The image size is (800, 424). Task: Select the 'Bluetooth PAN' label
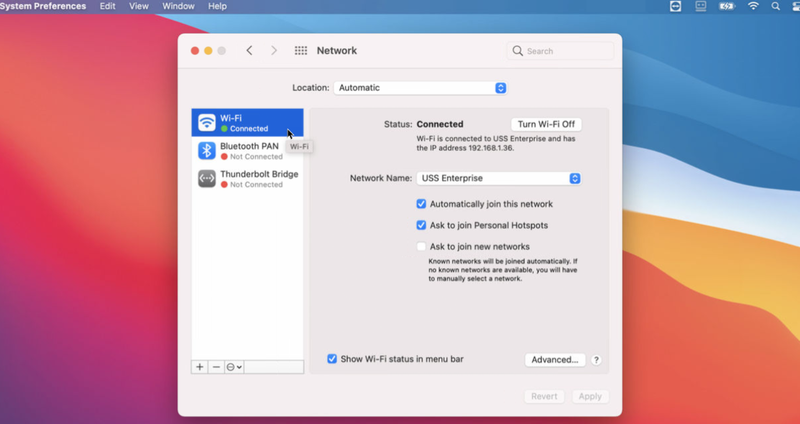point(249,146)
